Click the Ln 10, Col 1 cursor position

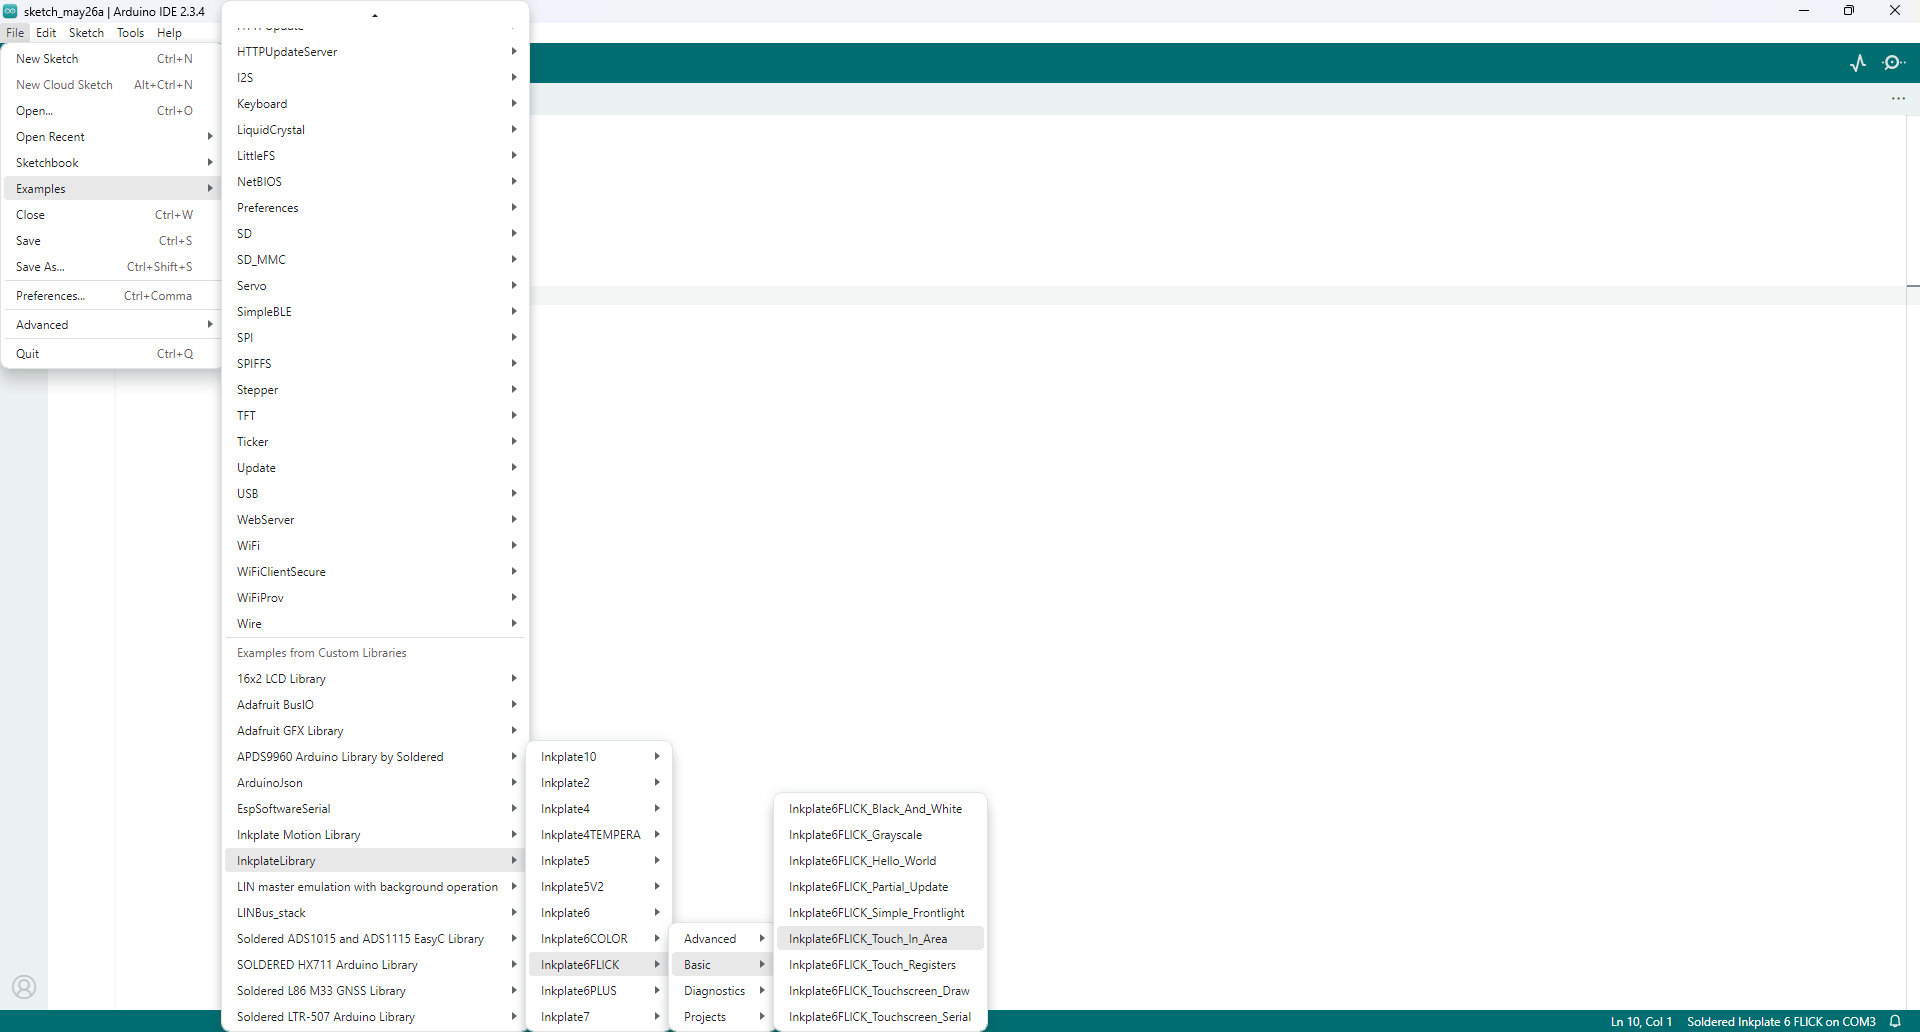tap(1641, 1021)
